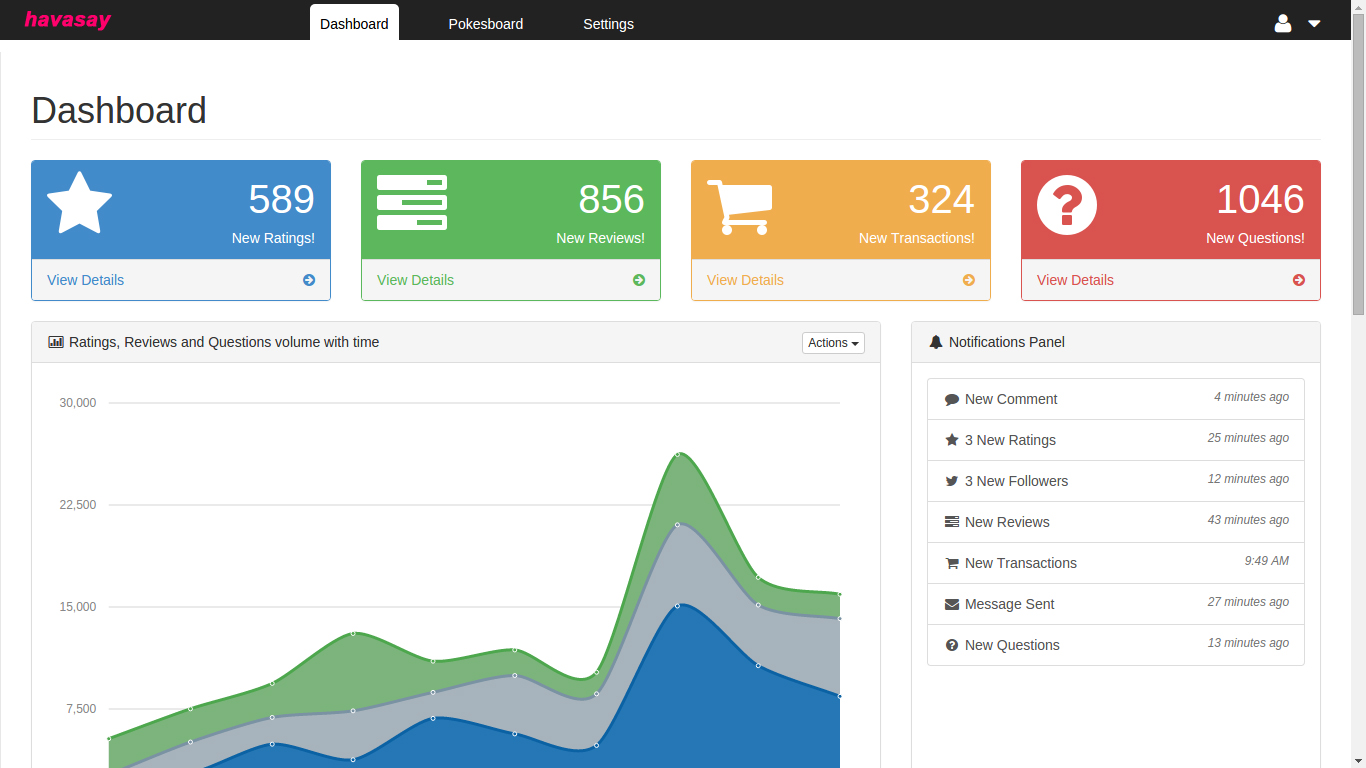Click the '4 minutes ago' timestamp
Image resolution: width=1366 pixels, height=768 pixels.
tap(1251, 397)
